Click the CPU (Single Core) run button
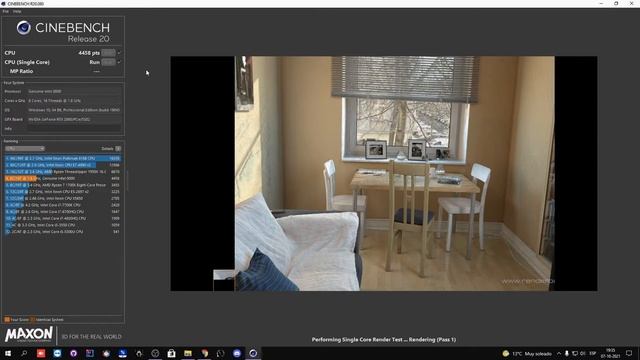The width and height of the screenshot is (640, 360). click(x=108, y=62)
